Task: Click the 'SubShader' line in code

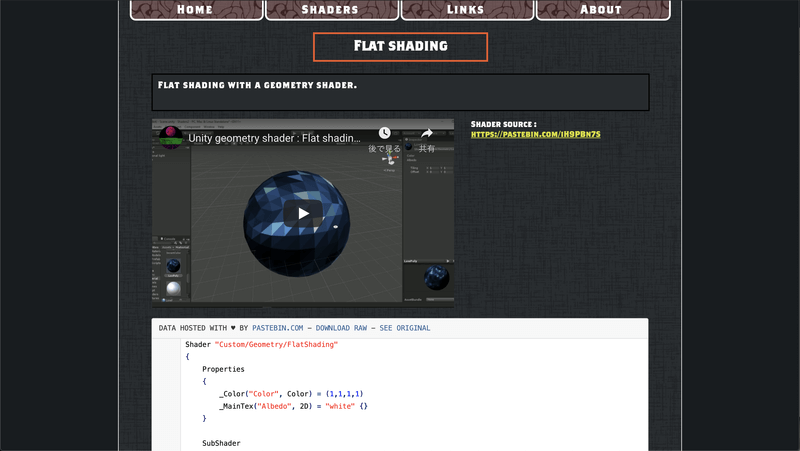Action: click(221, 443)
